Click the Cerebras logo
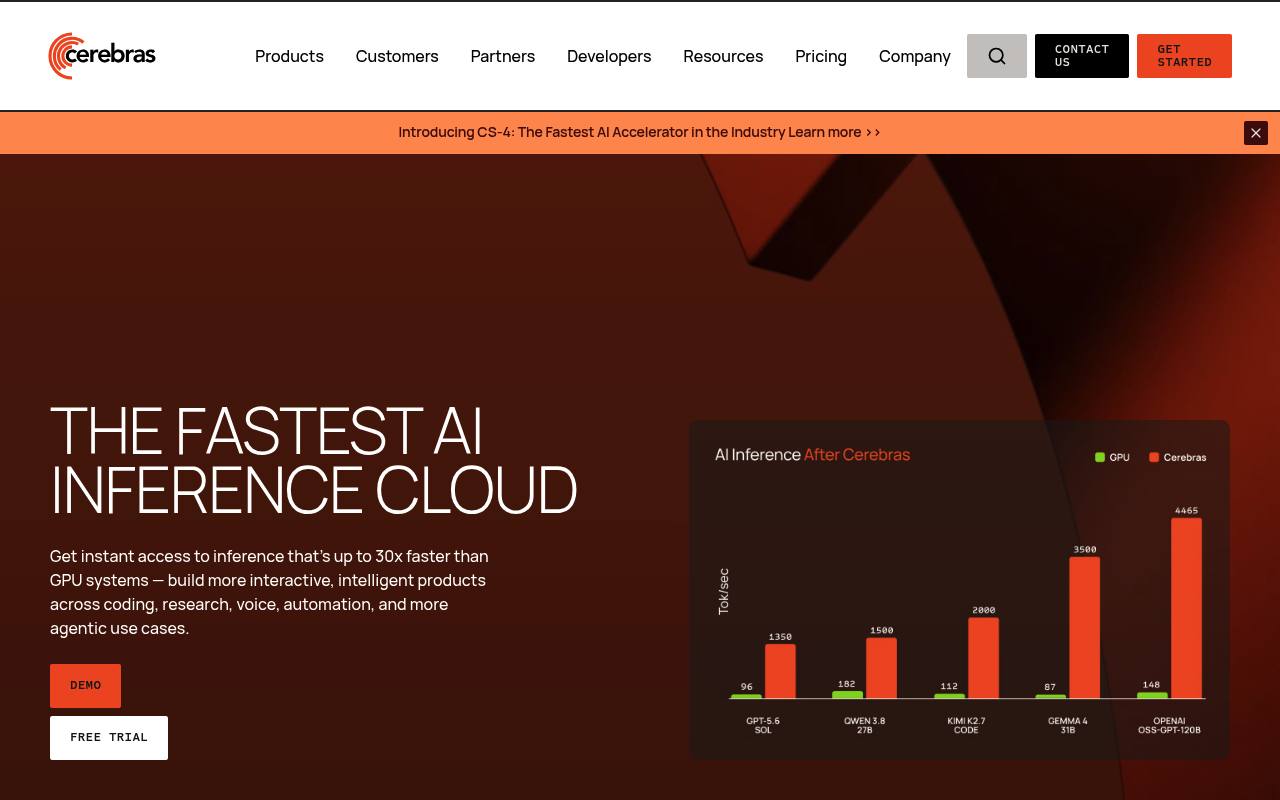Image resolution: width=1280 pixels, height=800 pixels. pos(102,56)
